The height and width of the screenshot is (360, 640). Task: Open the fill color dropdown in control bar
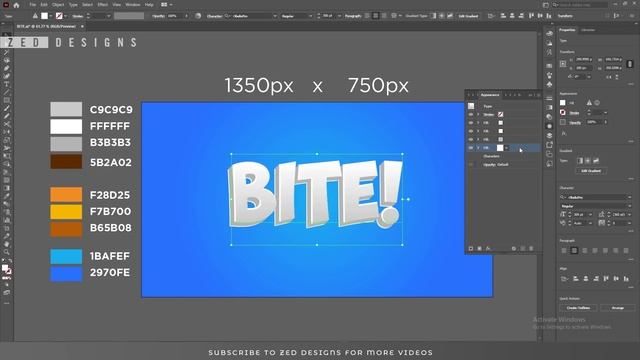51,16
